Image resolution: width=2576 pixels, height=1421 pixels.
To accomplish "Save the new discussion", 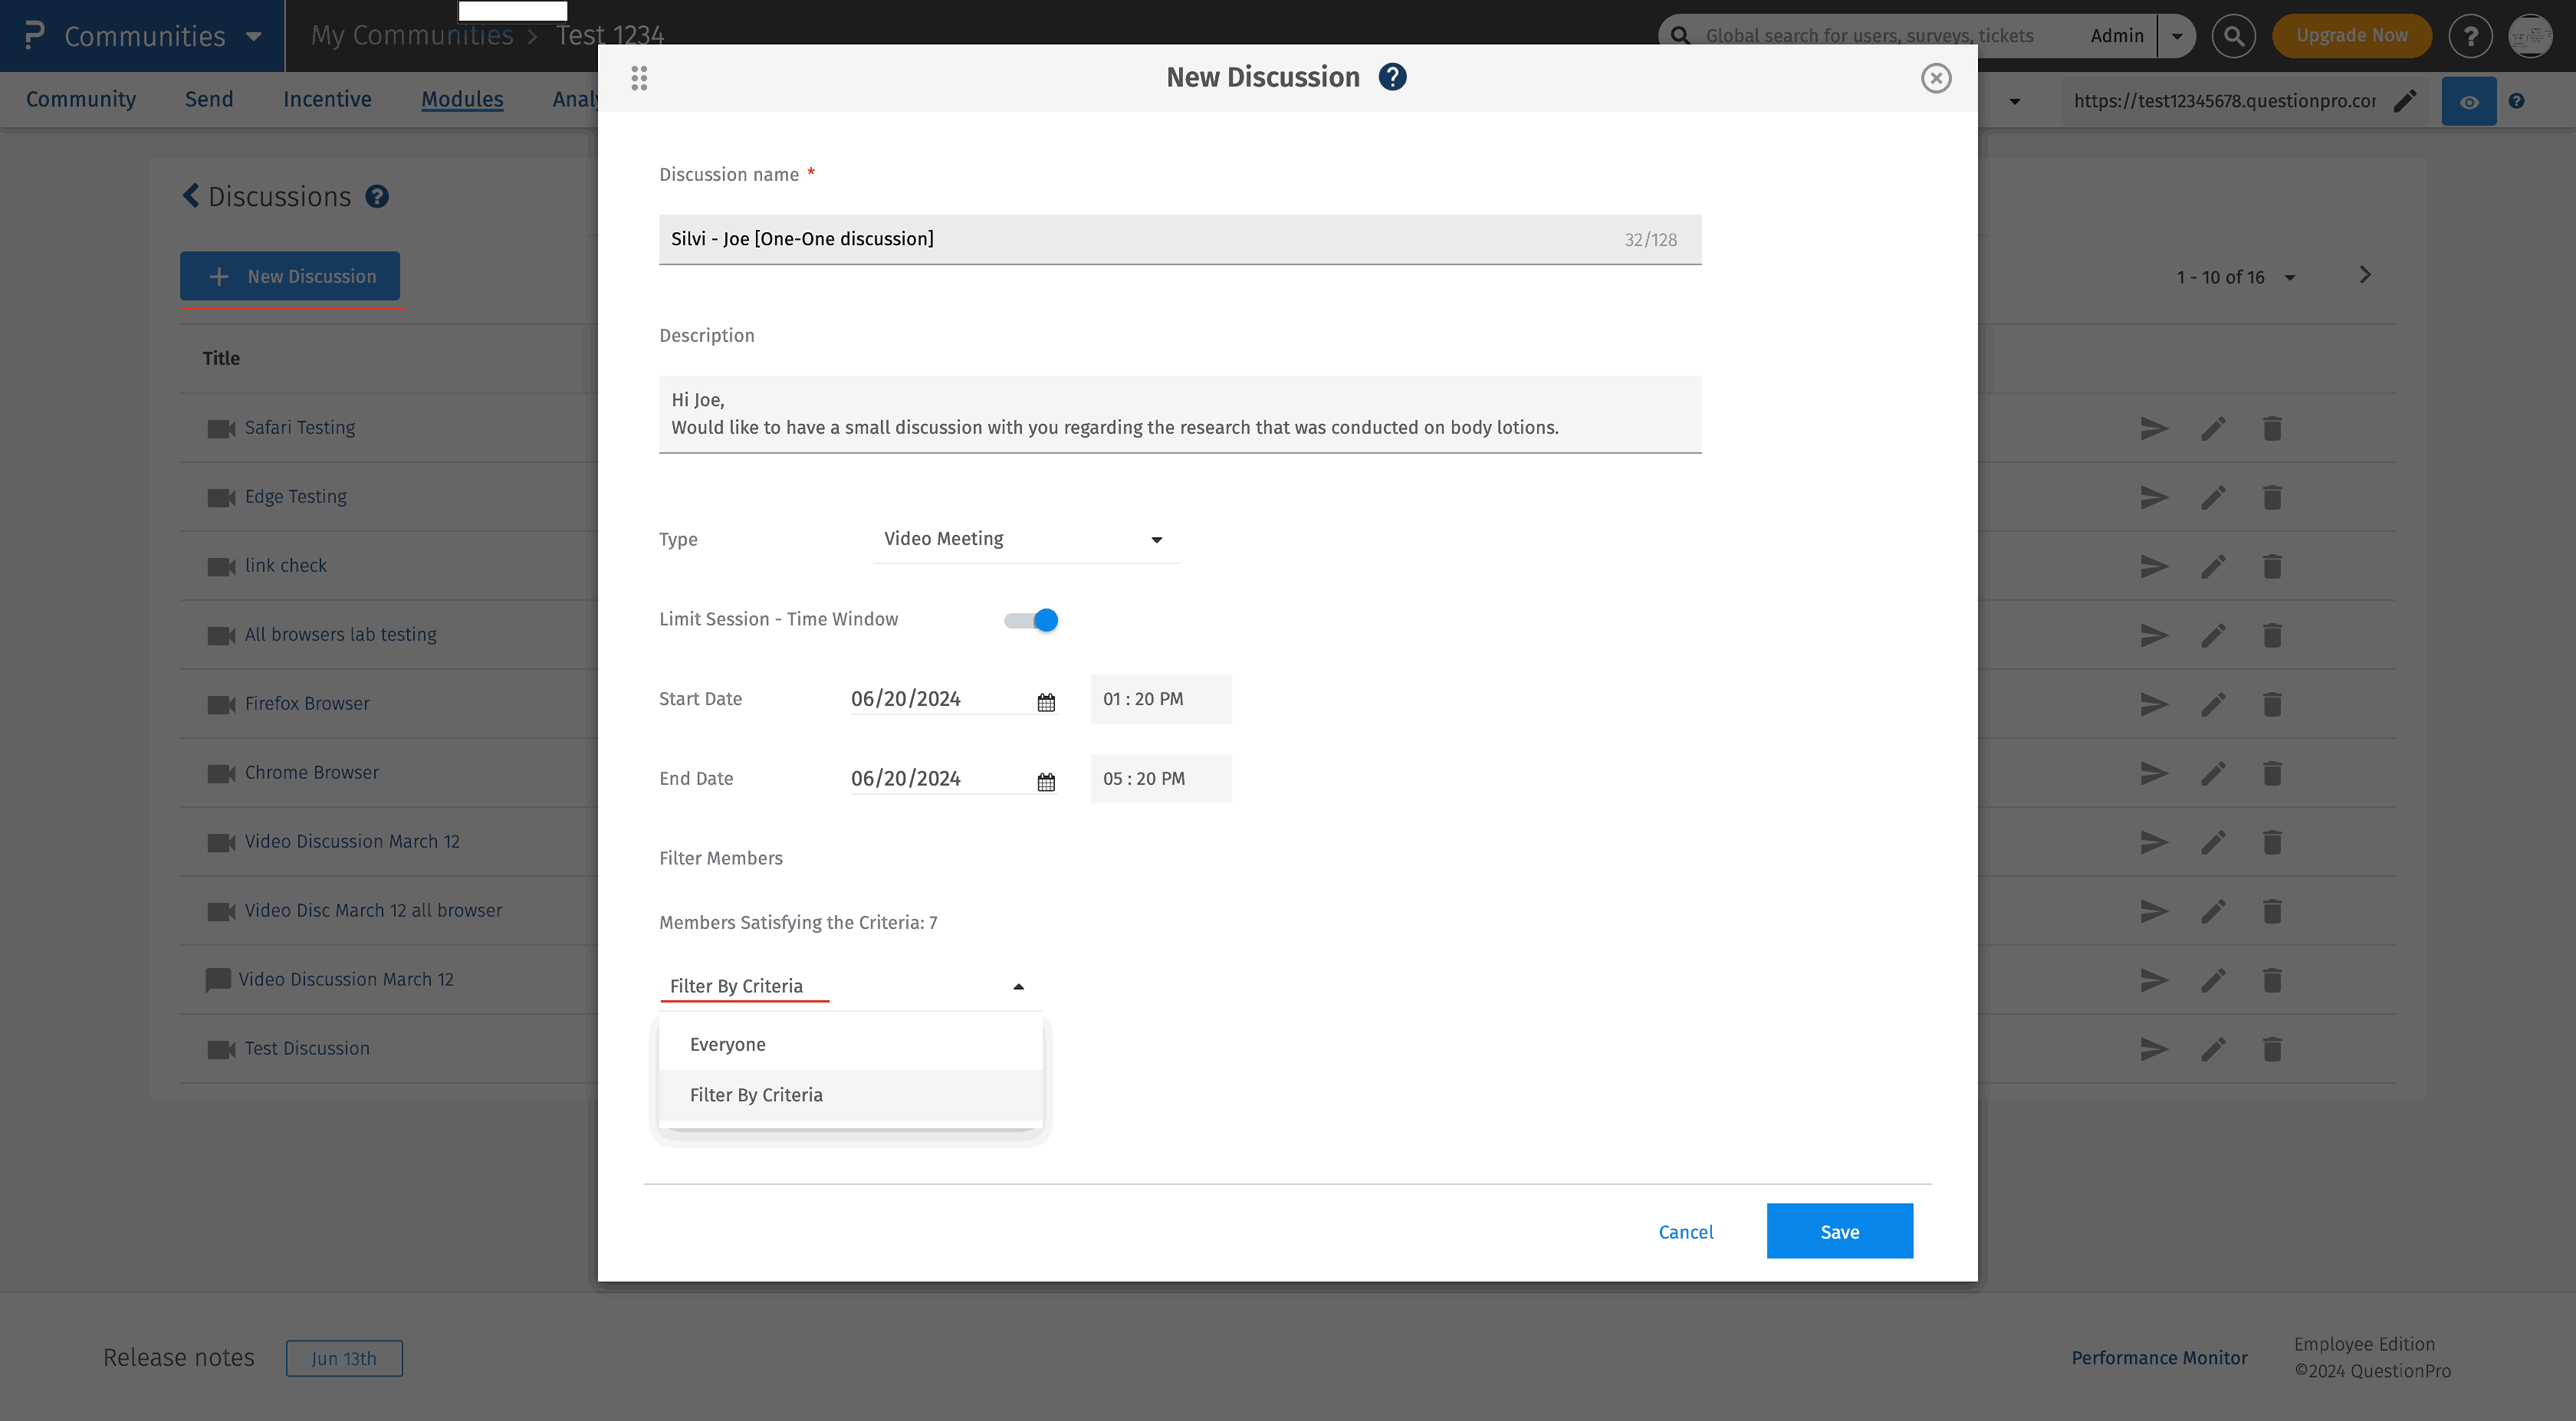I will 1839,1231.
